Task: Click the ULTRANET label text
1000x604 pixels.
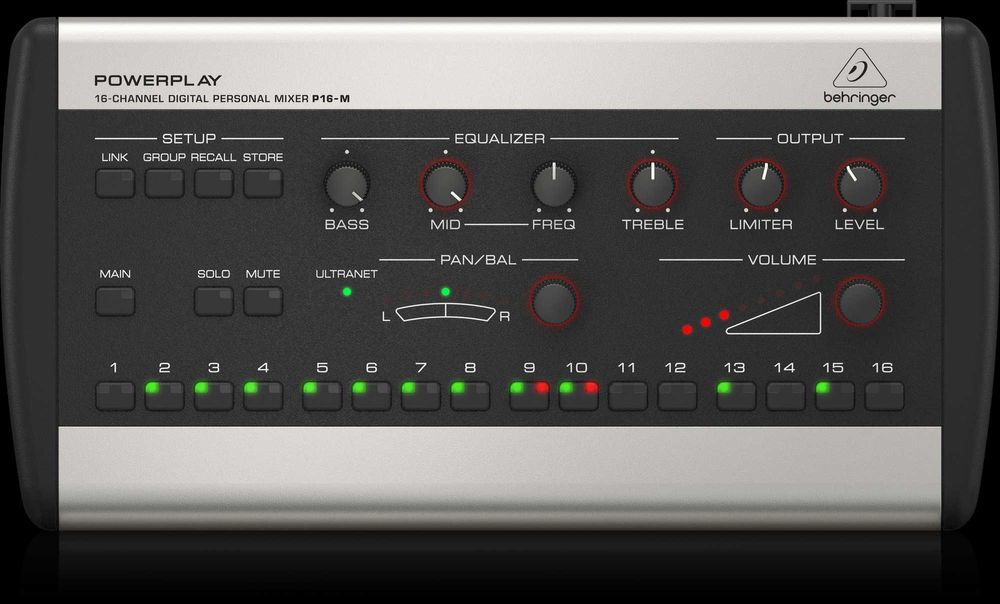Action: pos(346,274)
